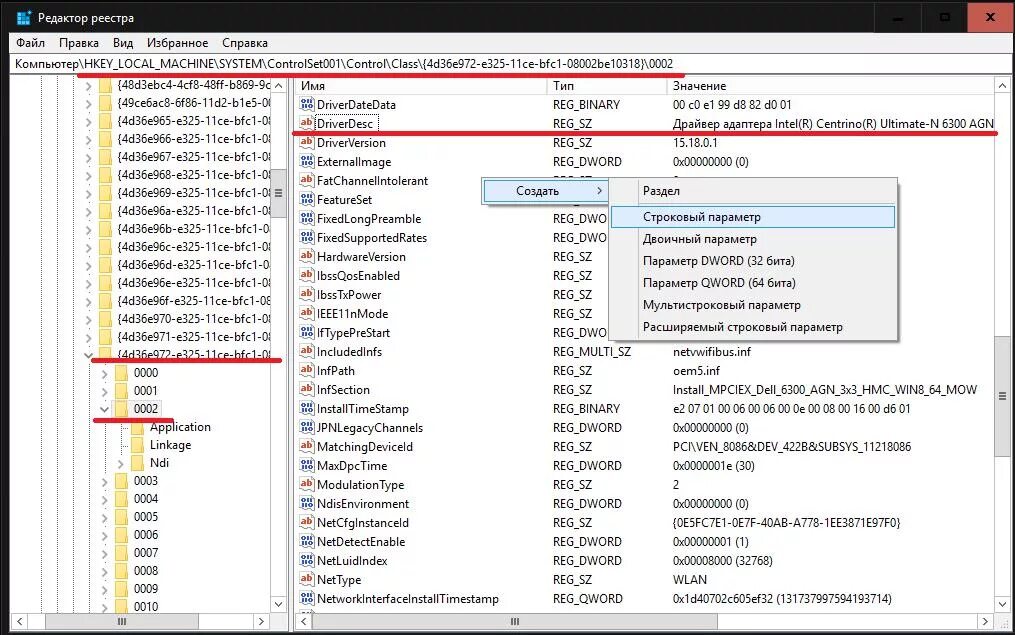Choose Строковый параметр in the submenu
This screenshot has height=635, width=1015.
(753, 217)
